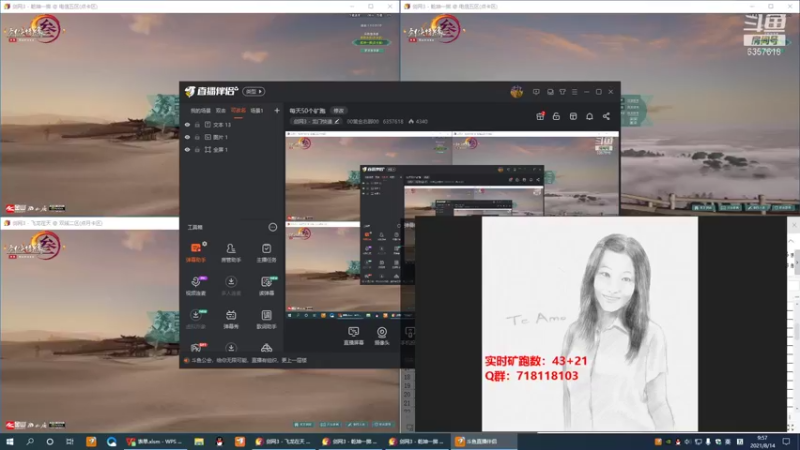Switch to 我的场景 scene tab
Screen dimensions: 800x450
(x=201, y=110)
